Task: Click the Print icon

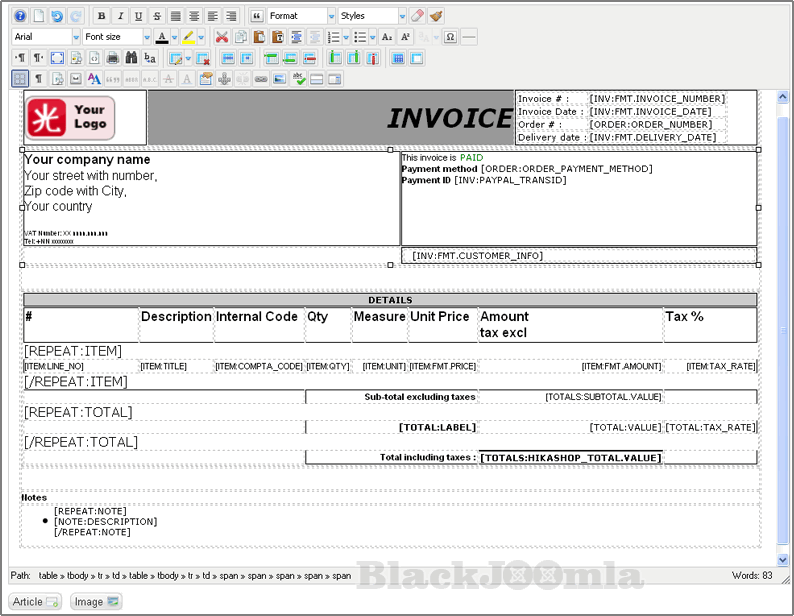Action: click(113, 58)
